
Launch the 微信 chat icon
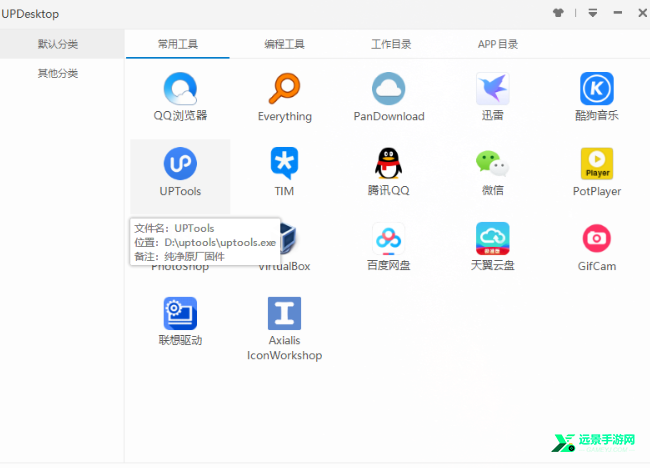coord(492,164)
